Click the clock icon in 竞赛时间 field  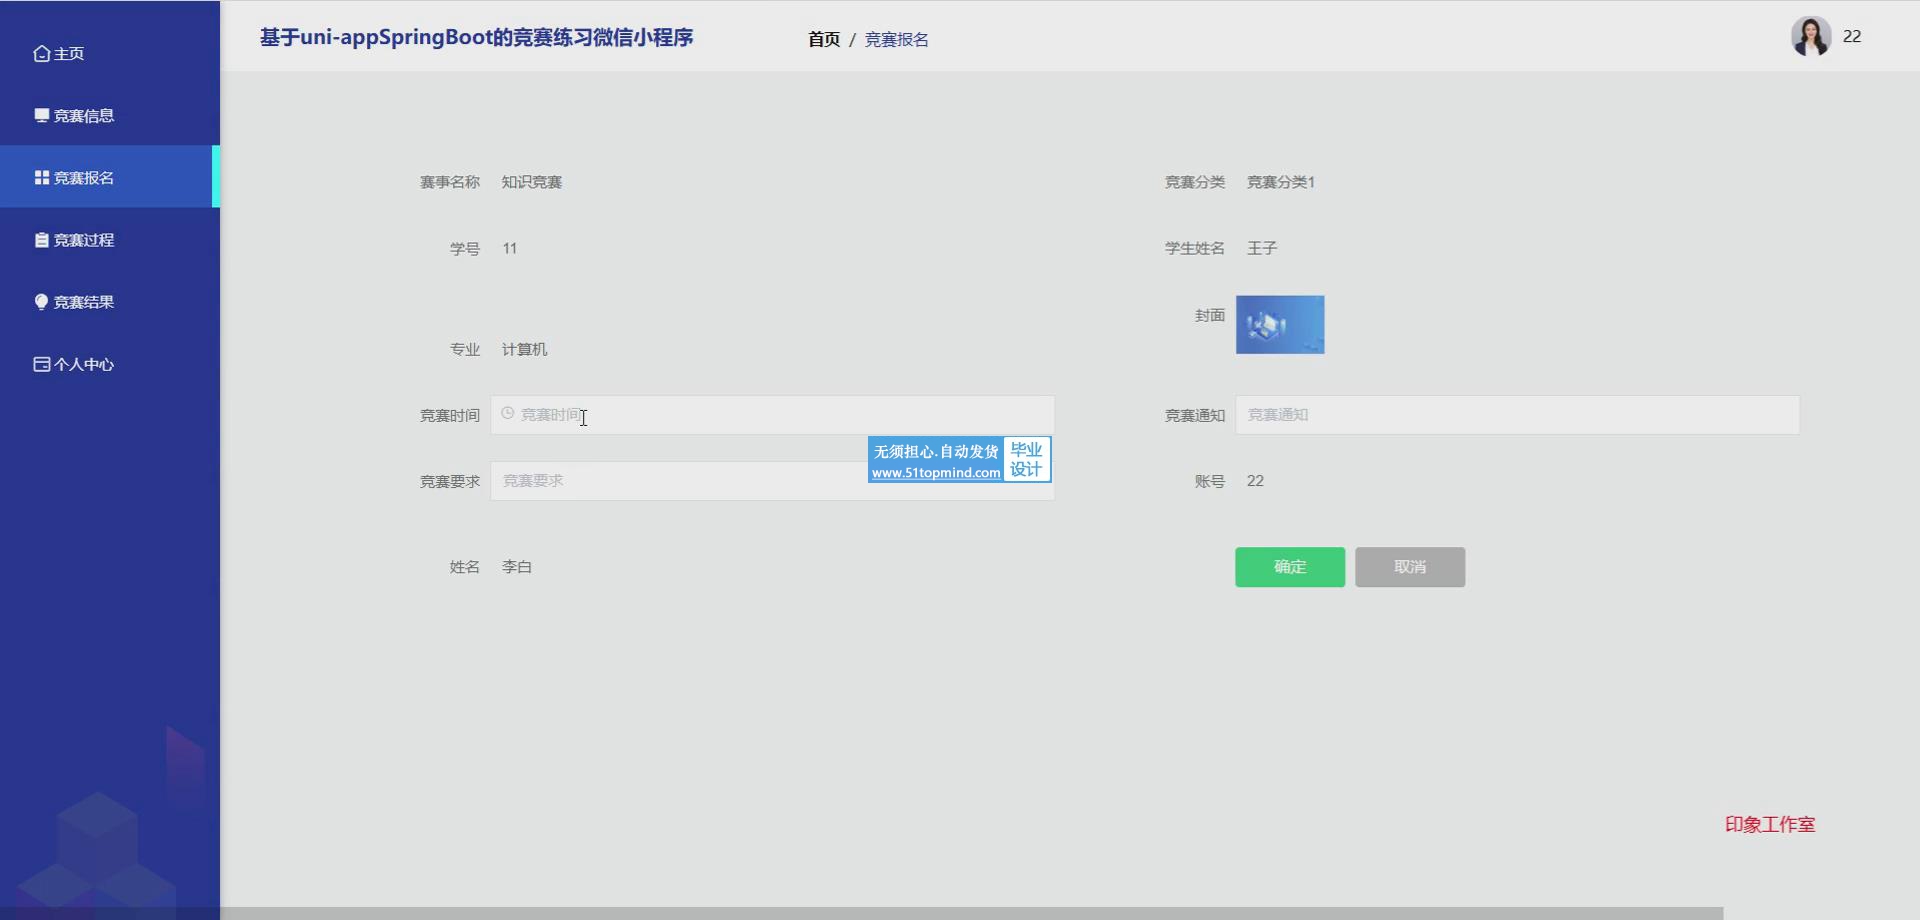508,414
